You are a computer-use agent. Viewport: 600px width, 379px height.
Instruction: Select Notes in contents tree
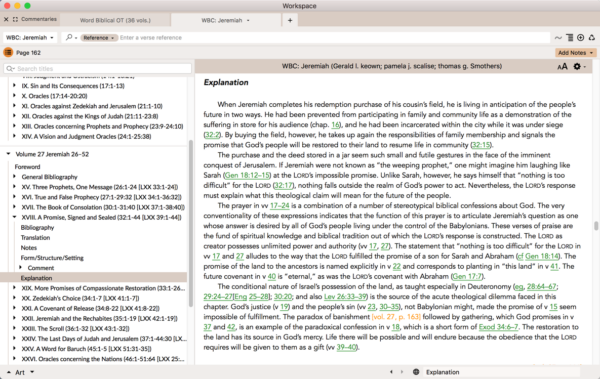29,248
